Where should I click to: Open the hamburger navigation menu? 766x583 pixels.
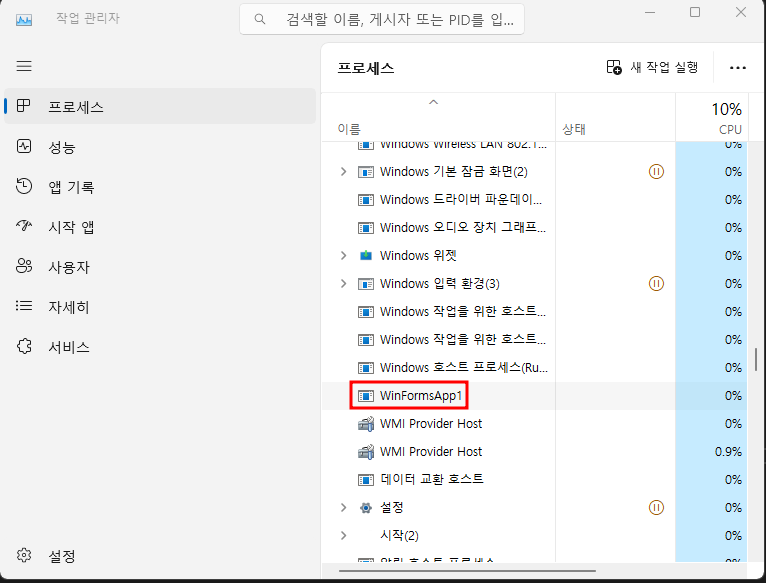pyautogui.click(x=24, y=66)
